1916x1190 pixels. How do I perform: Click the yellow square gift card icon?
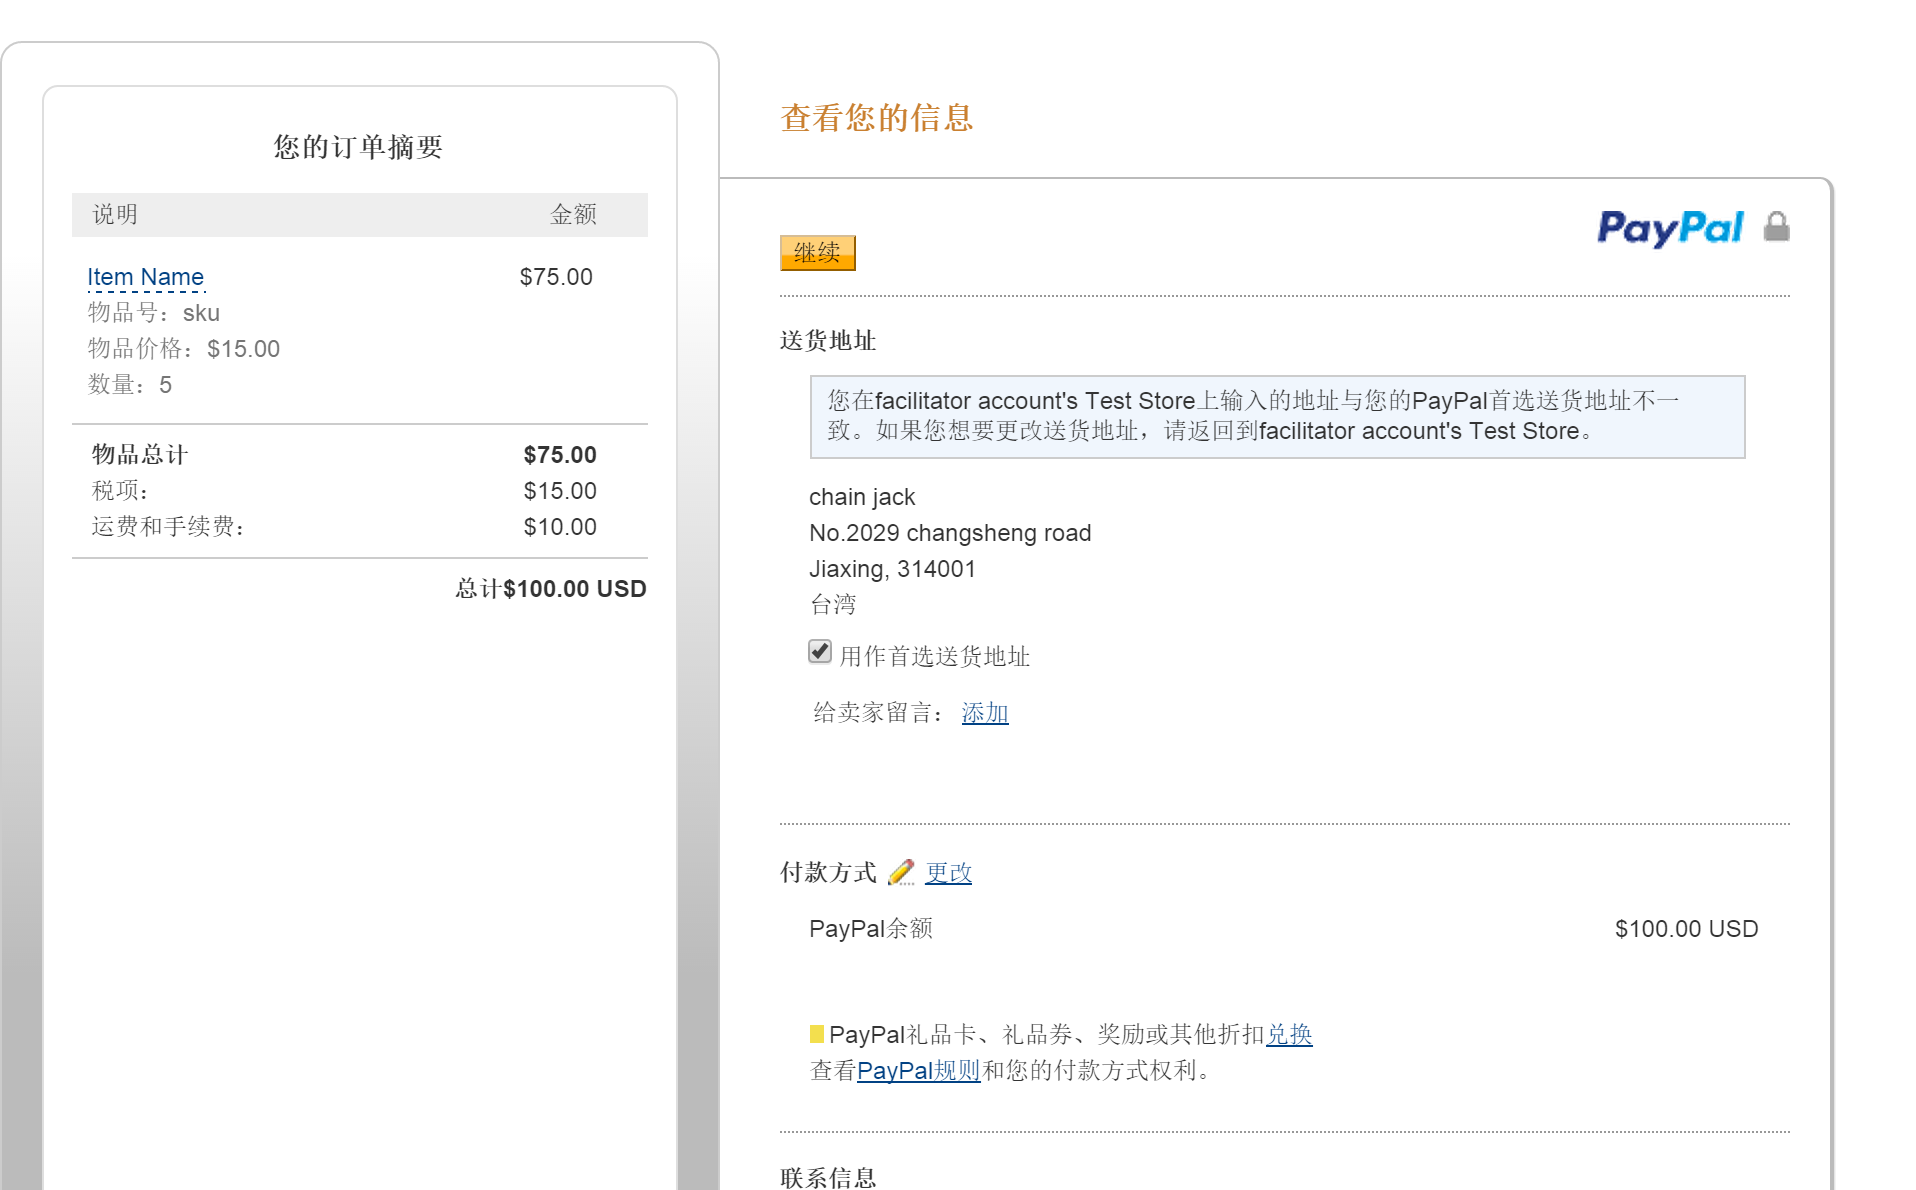coord(817,1034)
